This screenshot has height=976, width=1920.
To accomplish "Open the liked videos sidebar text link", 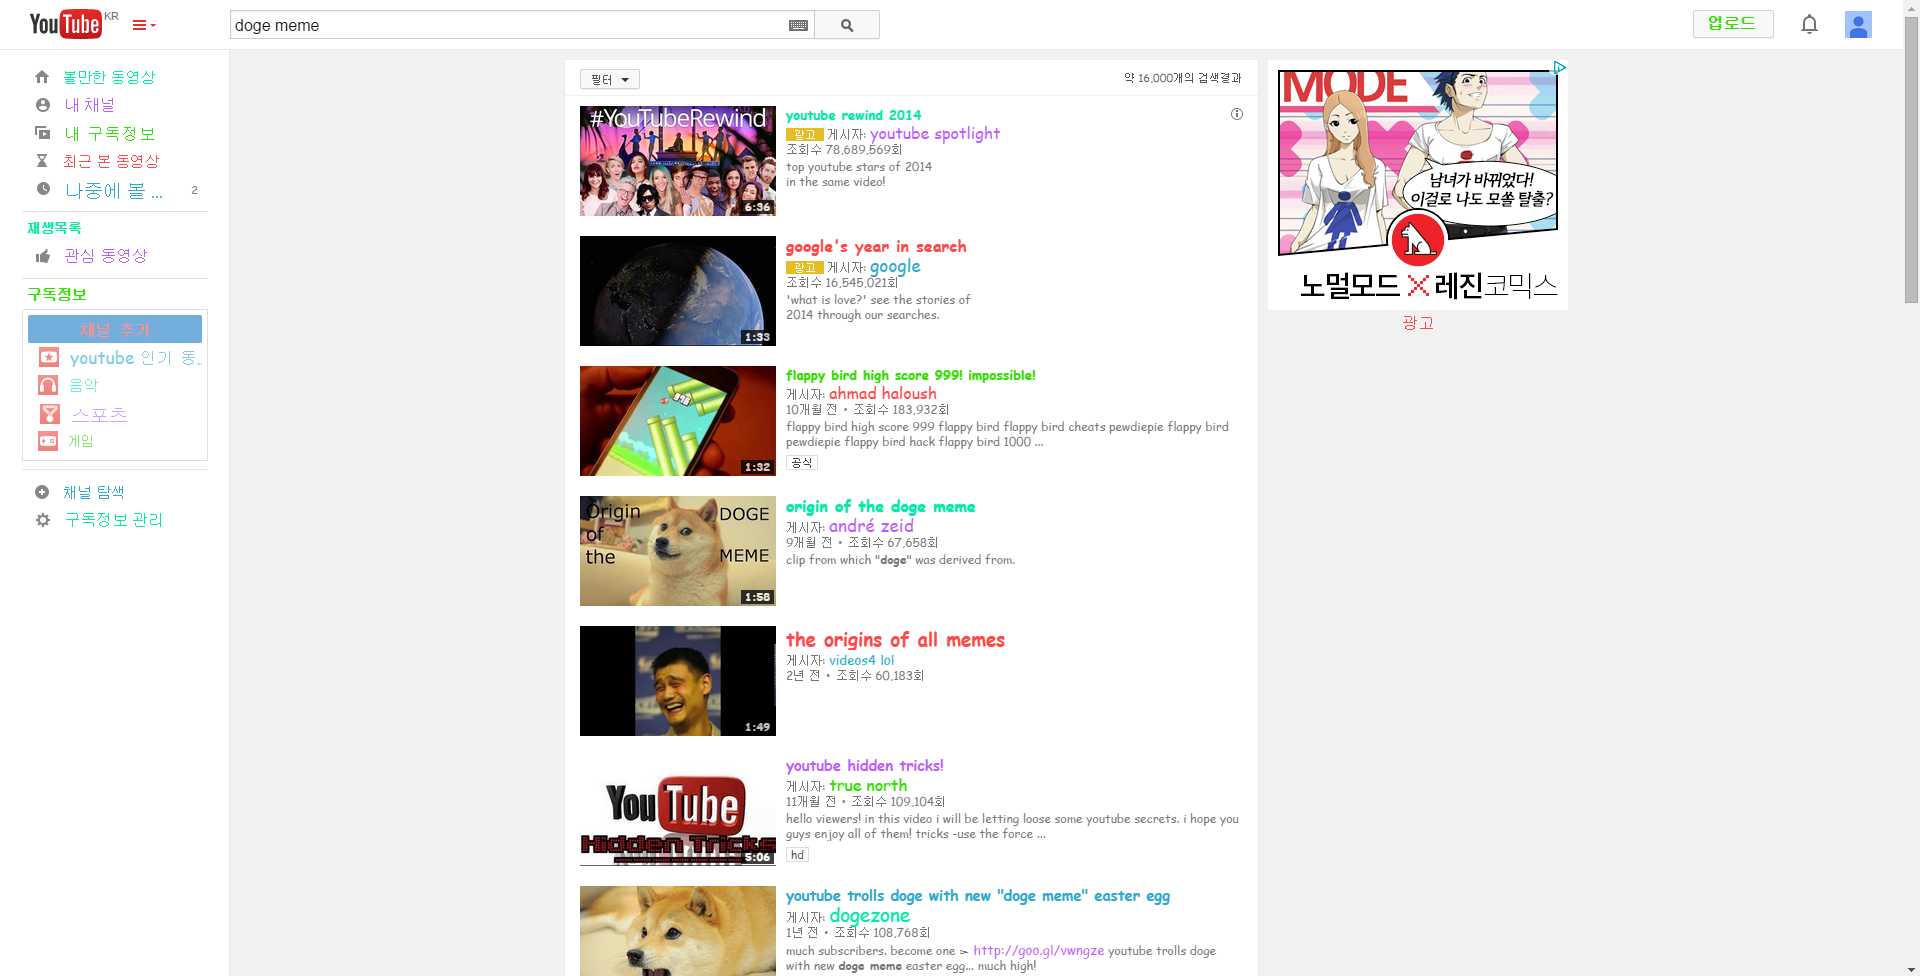I will (105, 256).
